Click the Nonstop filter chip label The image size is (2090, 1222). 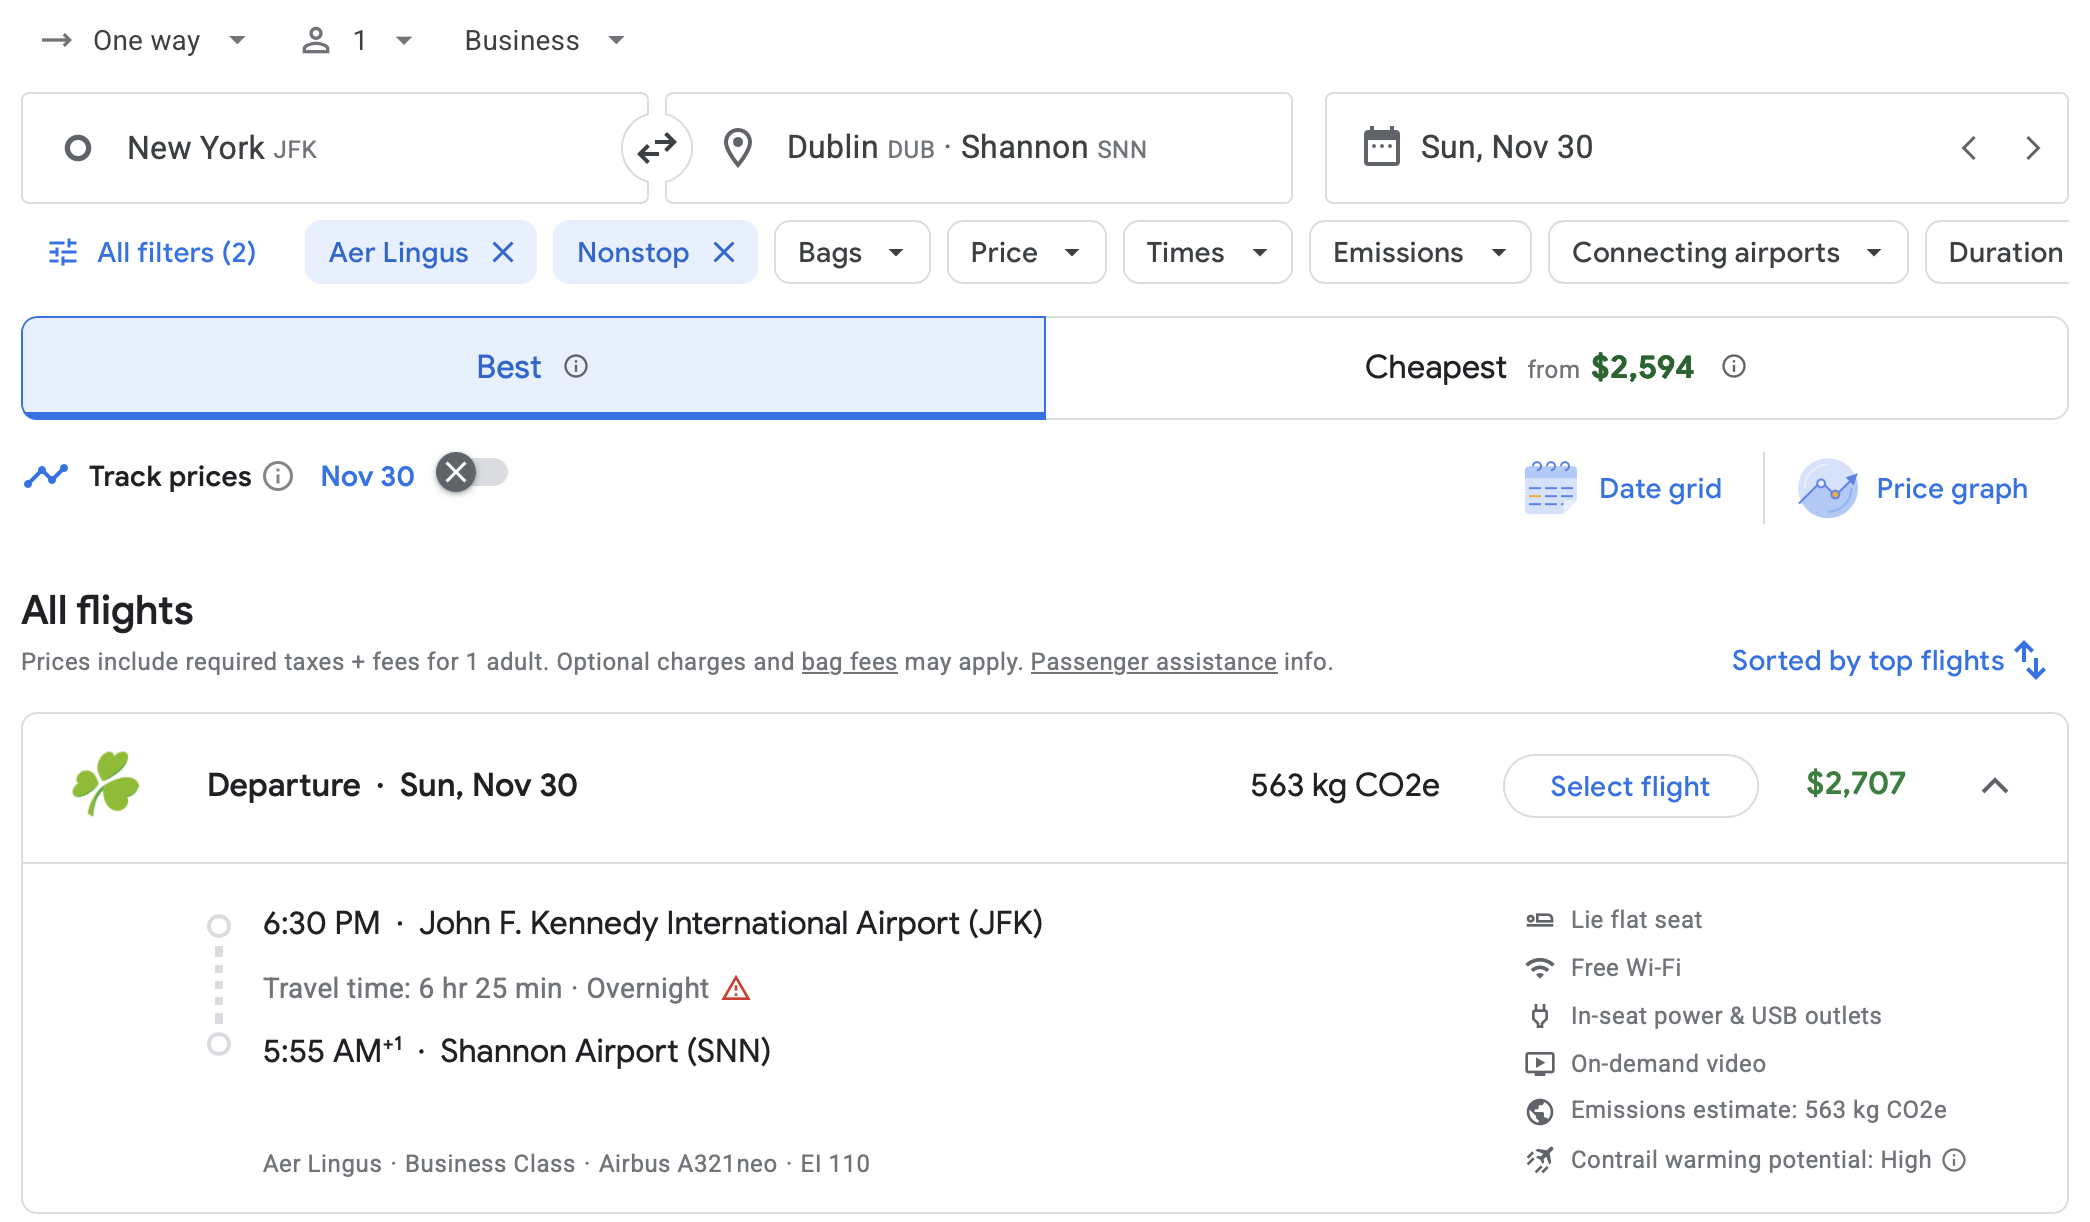pos(633,252)
